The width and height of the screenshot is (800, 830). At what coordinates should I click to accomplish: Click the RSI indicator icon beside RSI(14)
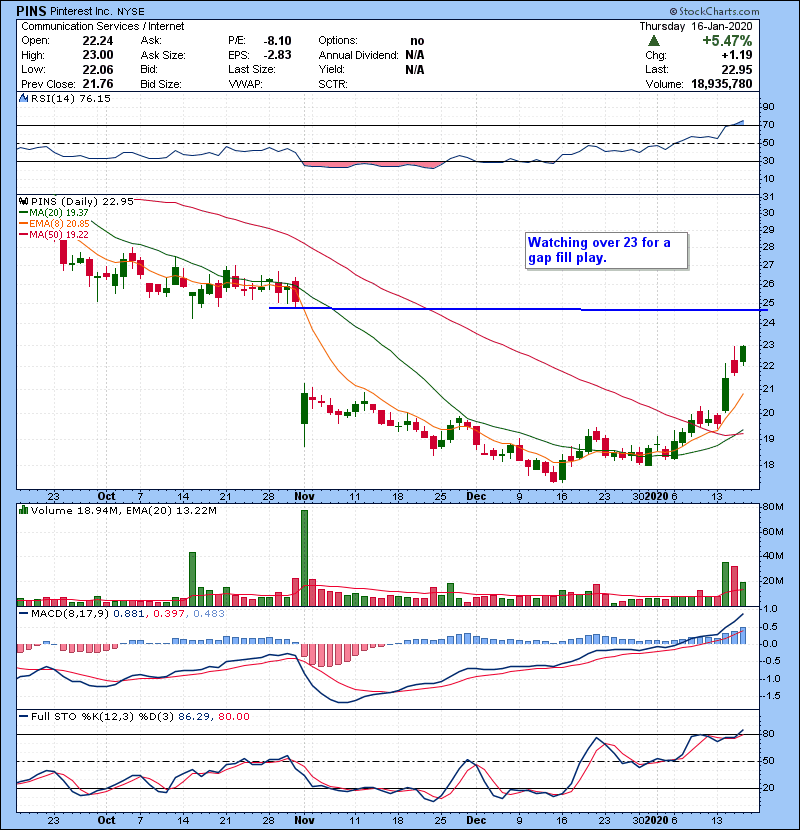(x=23, y=98)
